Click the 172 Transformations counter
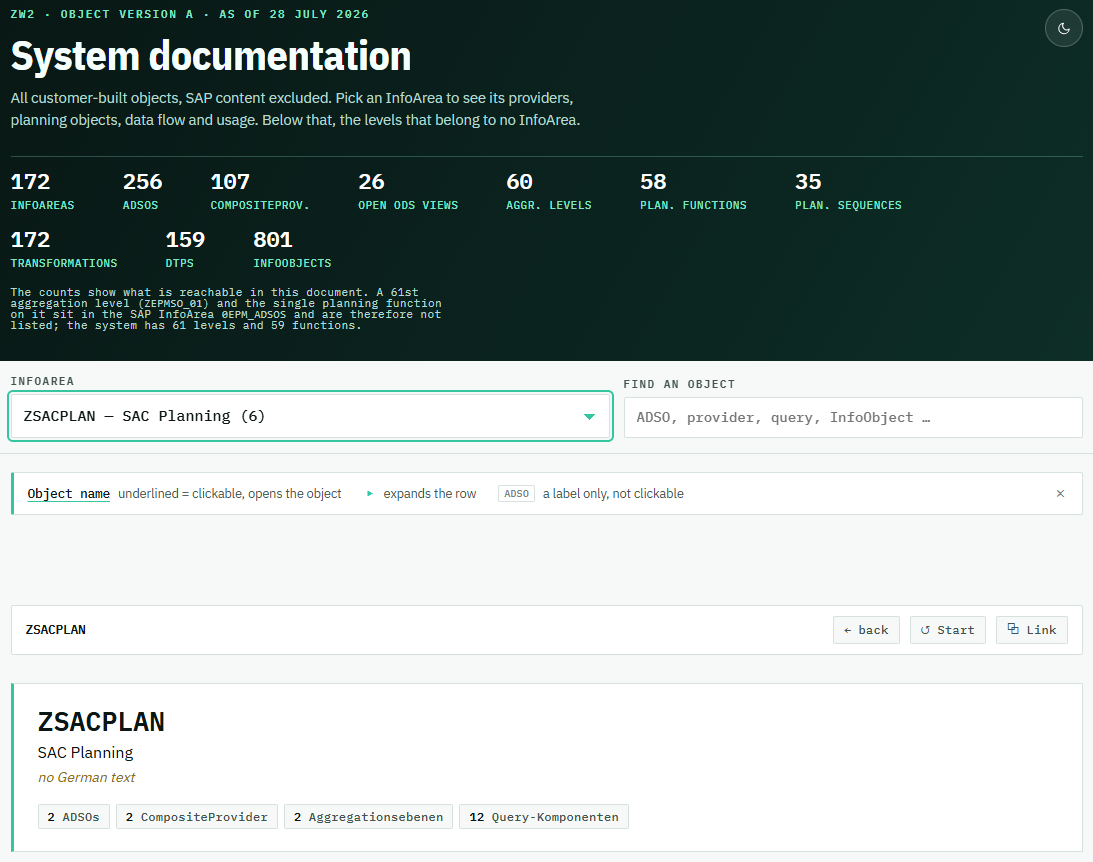 point(63,249)
